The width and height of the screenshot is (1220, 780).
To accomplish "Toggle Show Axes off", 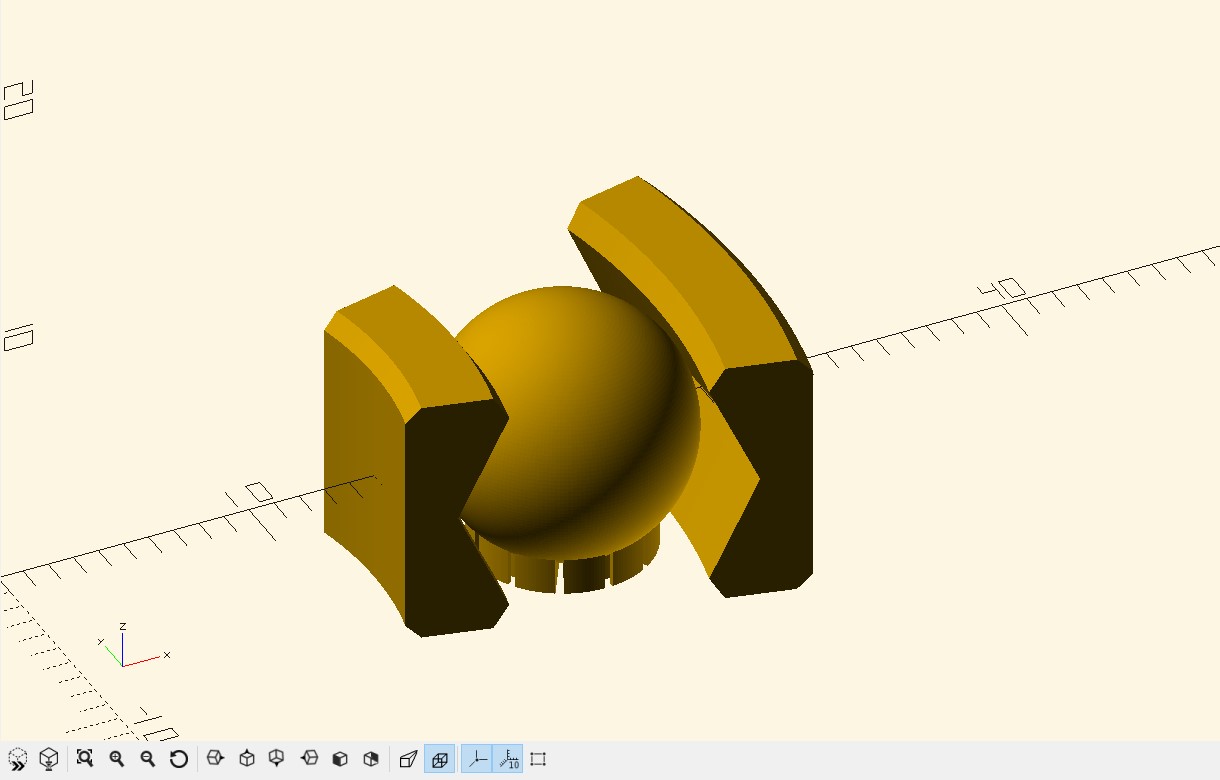I will [477, 759].
